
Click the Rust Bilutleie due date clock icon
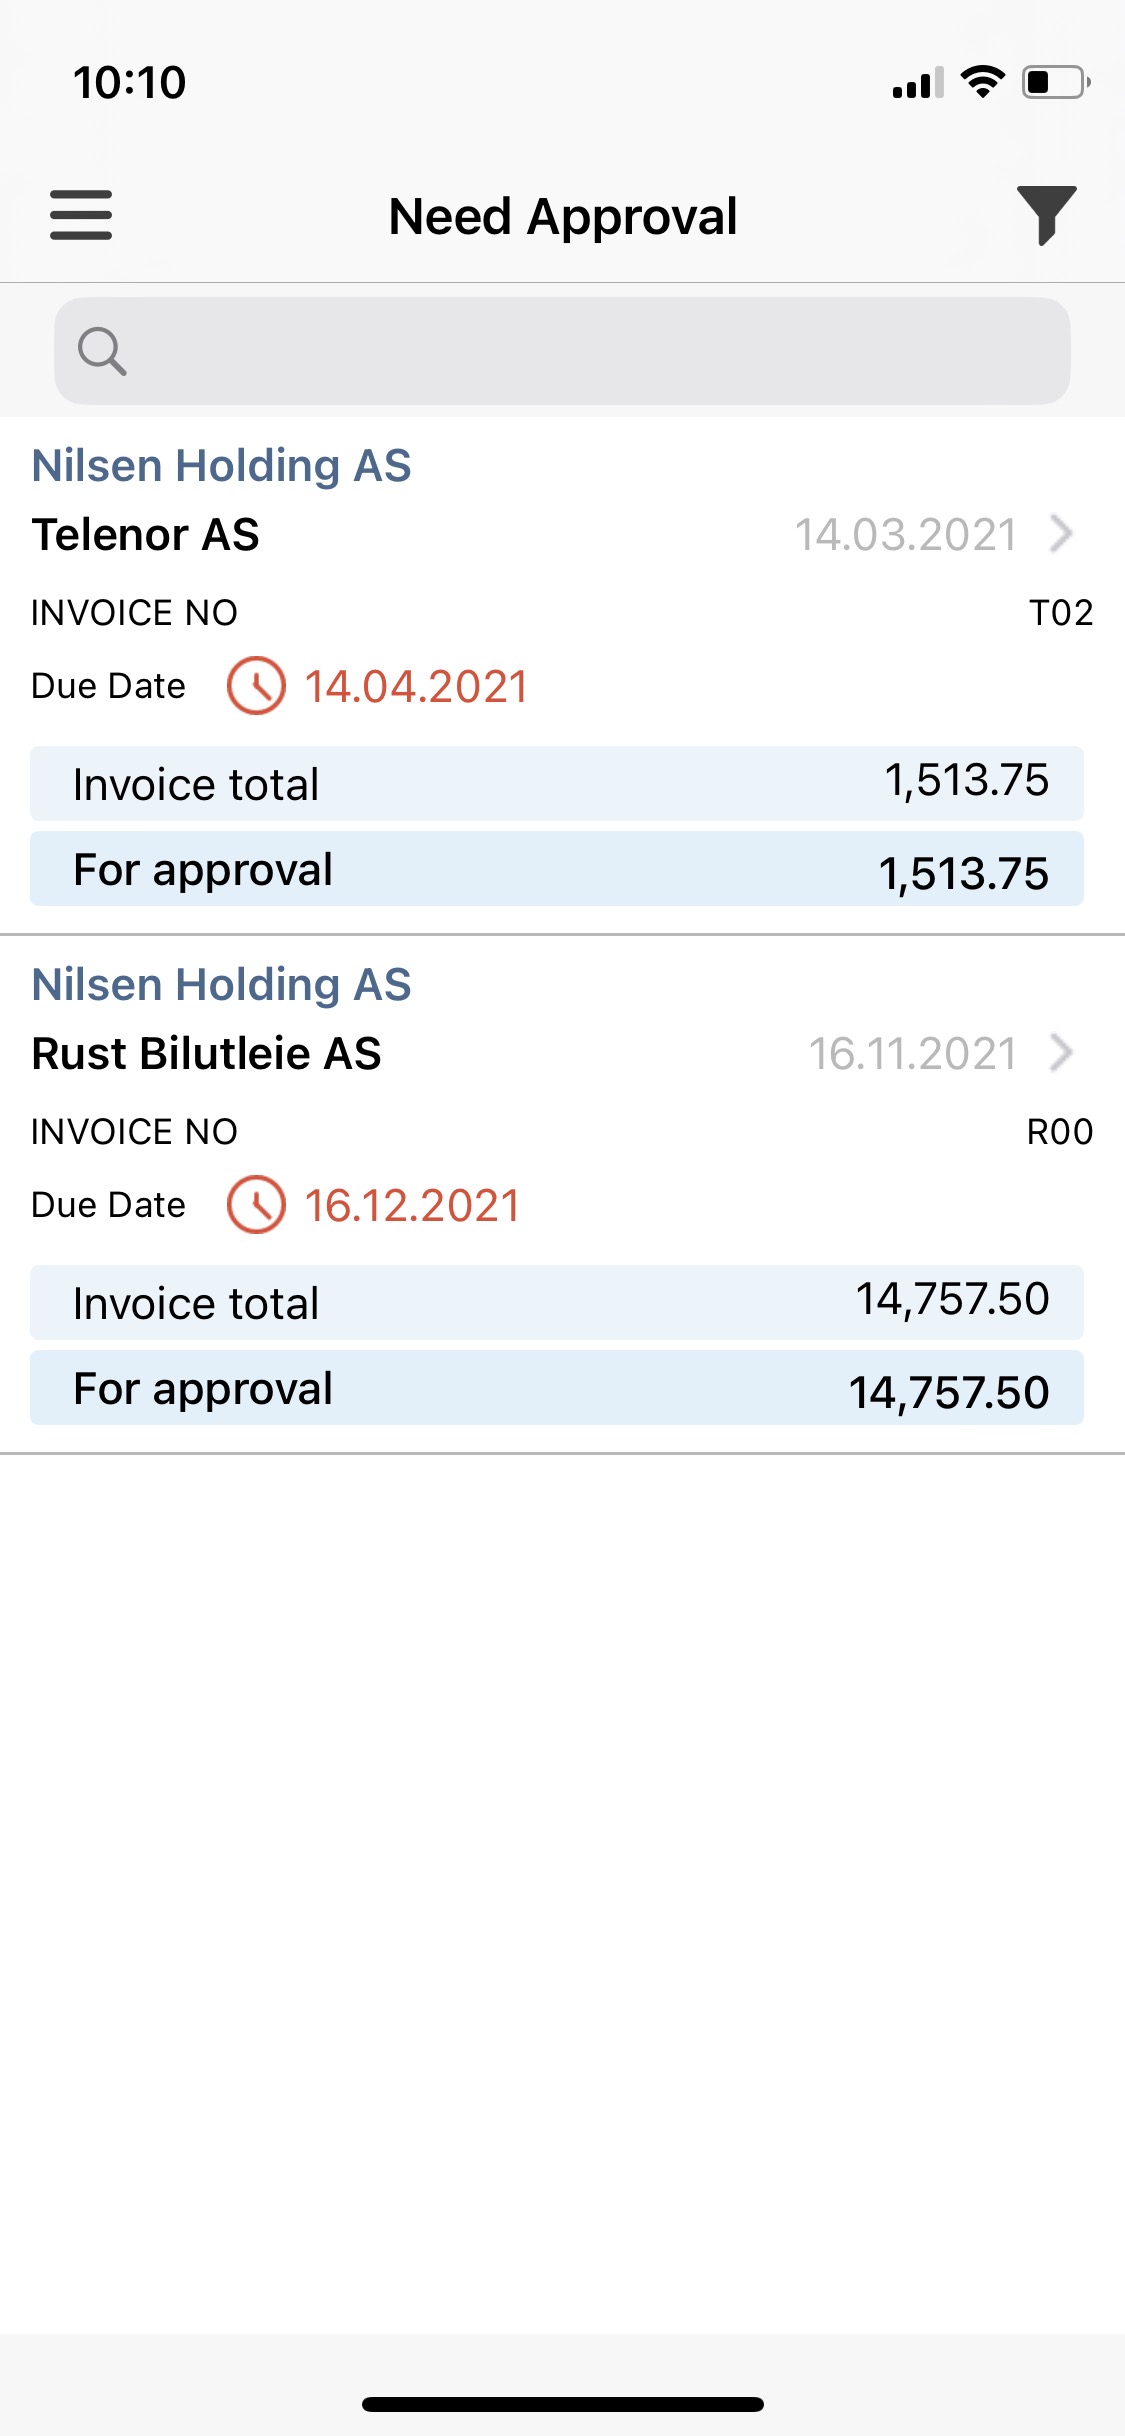point(256,1205)
